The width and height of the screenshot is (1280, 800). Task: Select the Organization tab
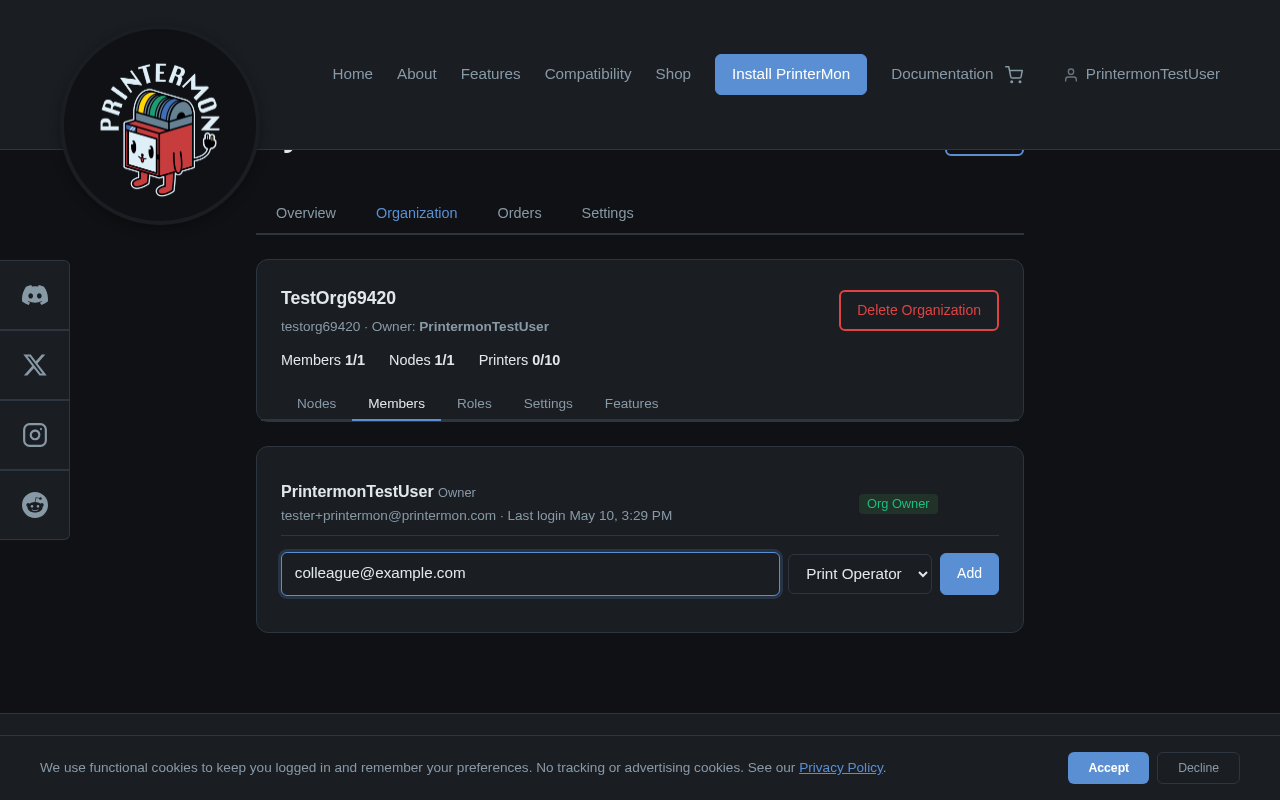[x=417, y=213]
